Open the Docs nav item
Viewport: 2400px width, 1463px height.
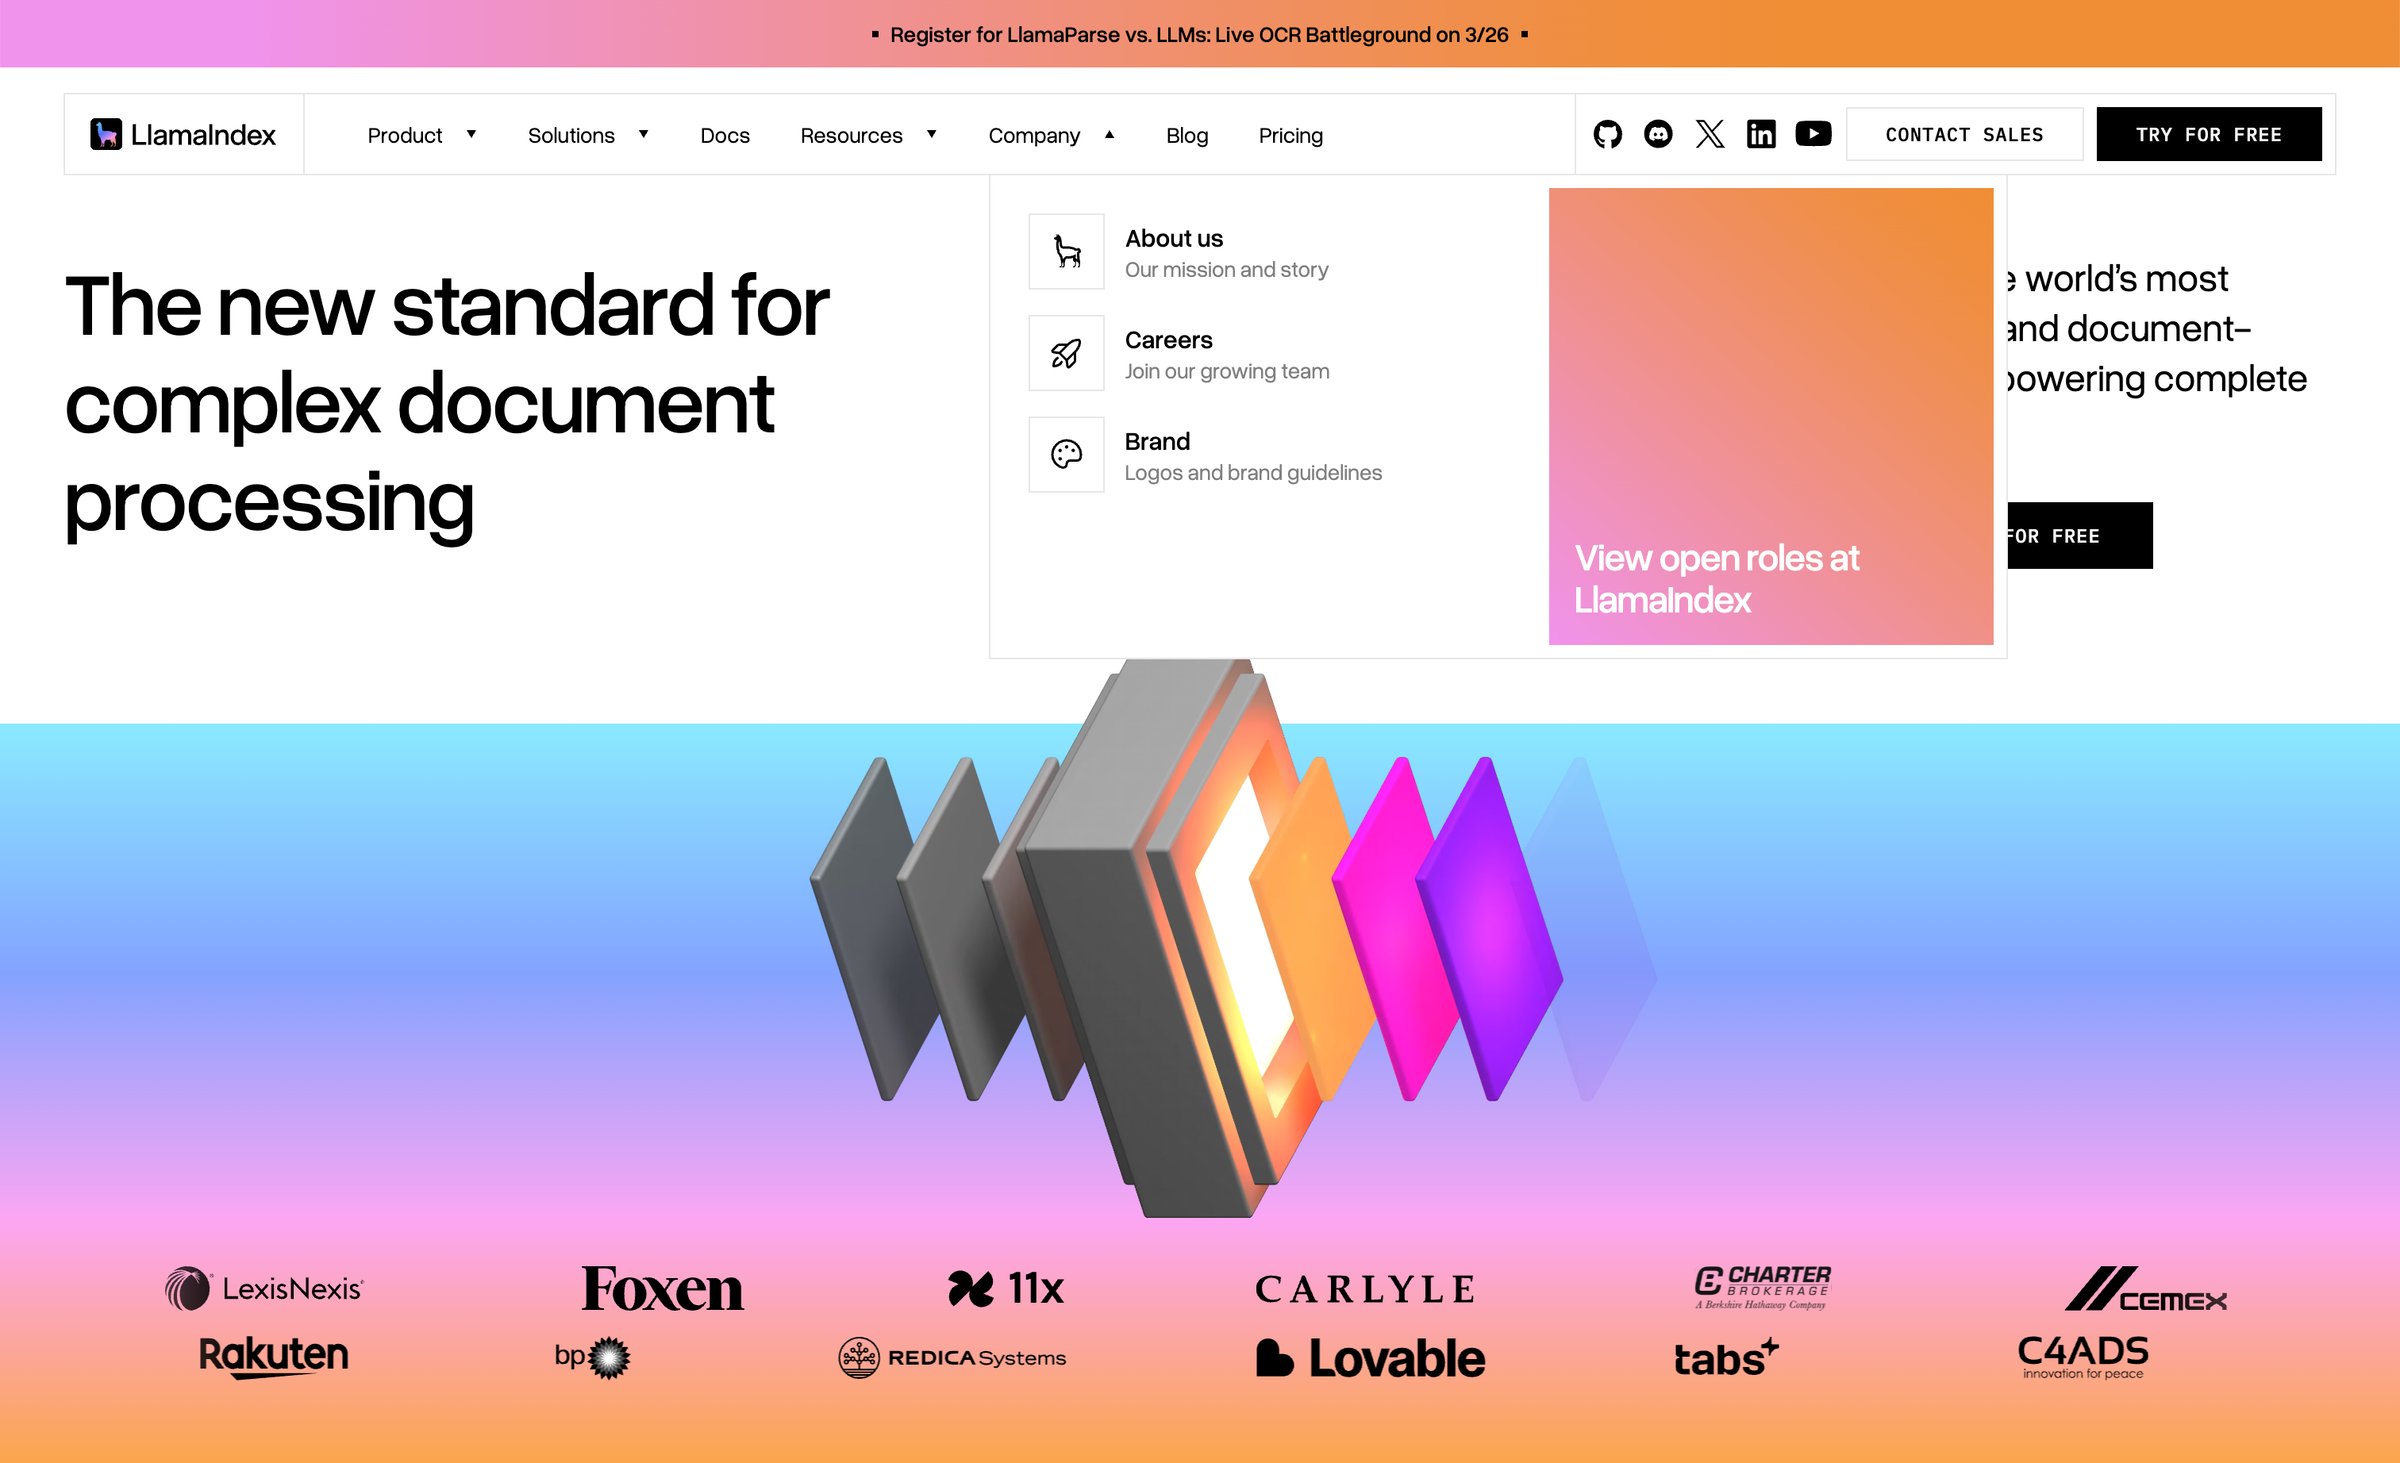click(x=725, y=135)
